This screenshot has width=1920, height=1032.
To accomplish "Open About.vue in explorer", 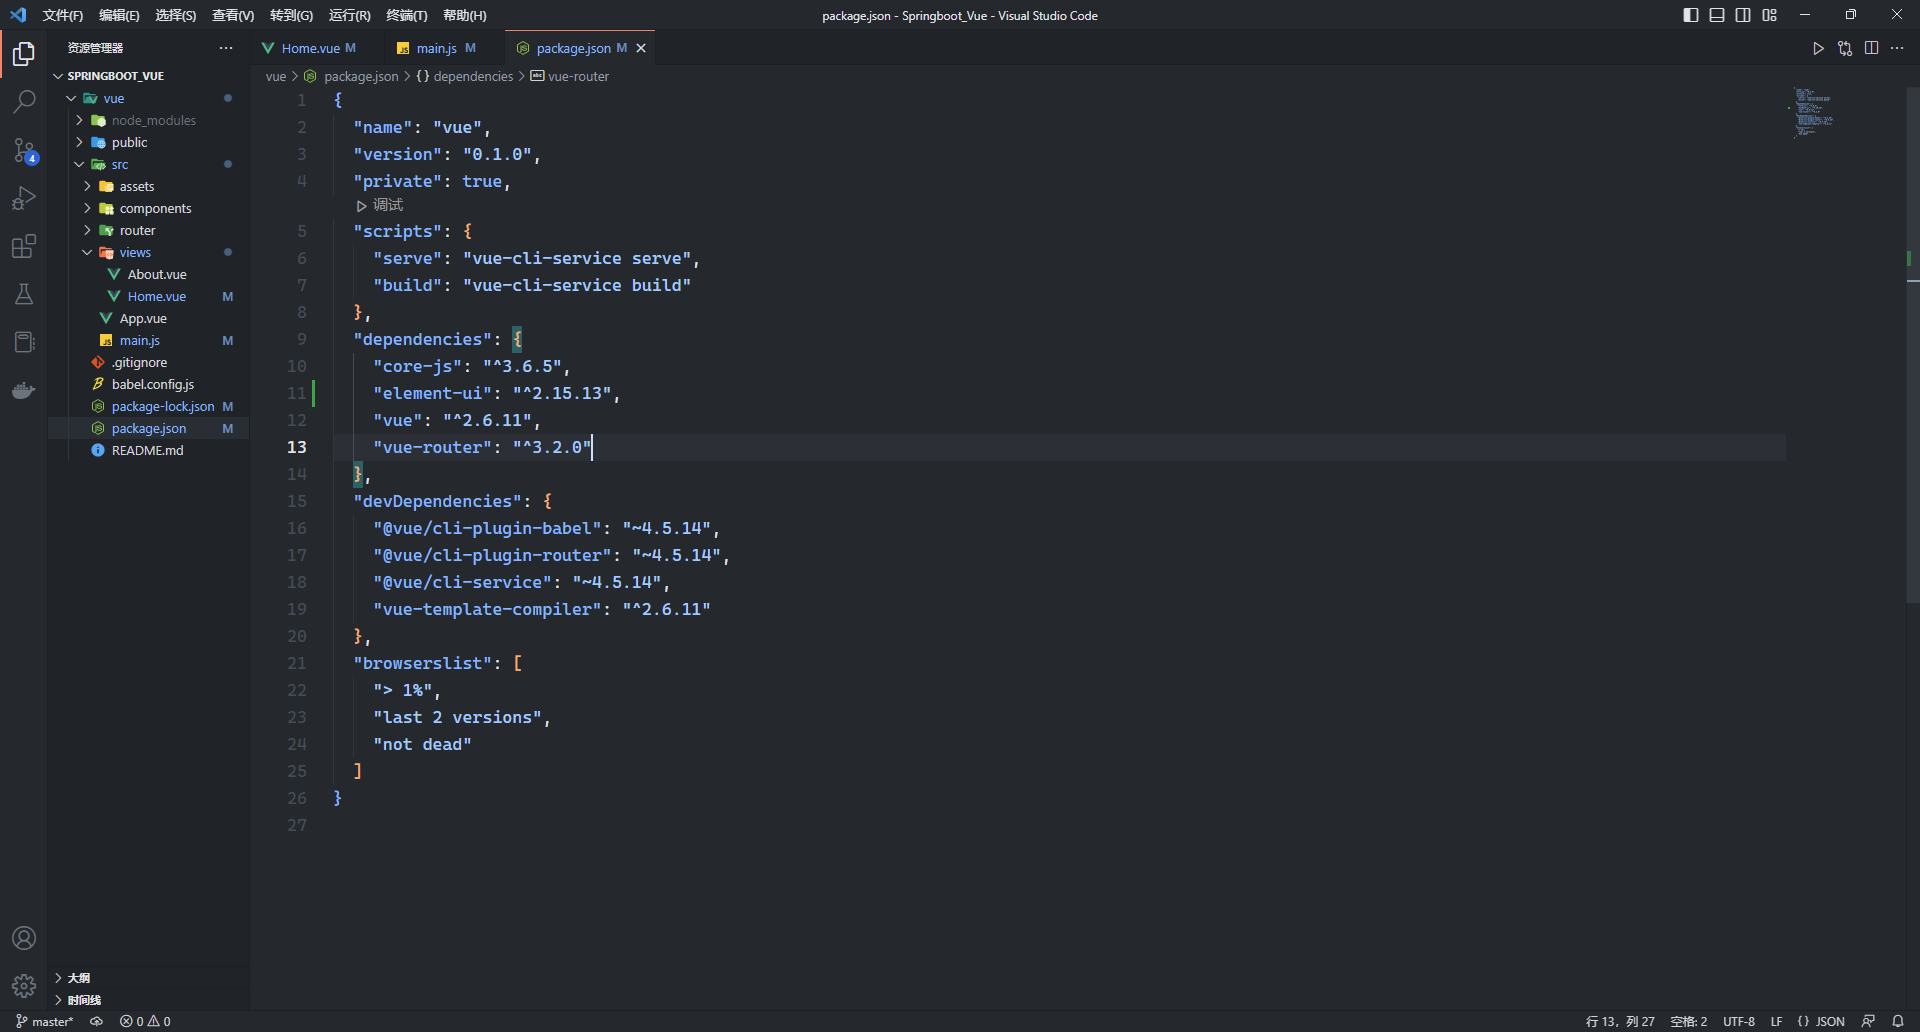I will (148, 274).
